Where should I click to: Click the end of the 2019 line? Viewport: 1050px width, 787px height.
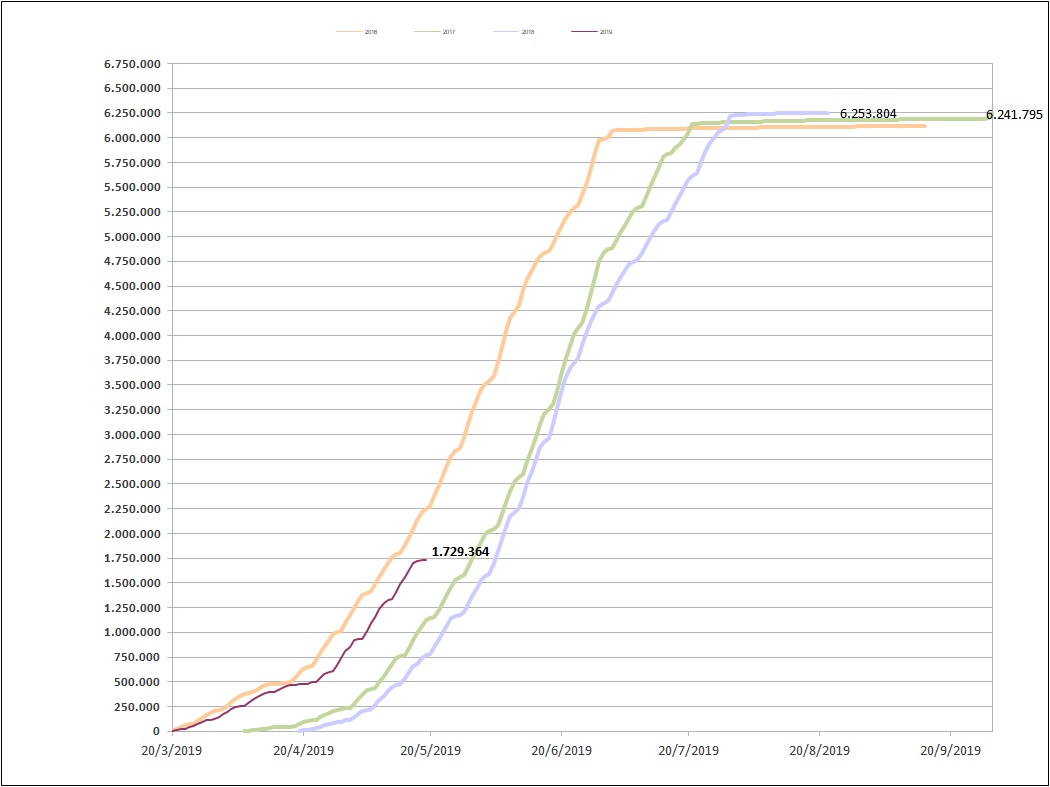(x=426, y=560)
